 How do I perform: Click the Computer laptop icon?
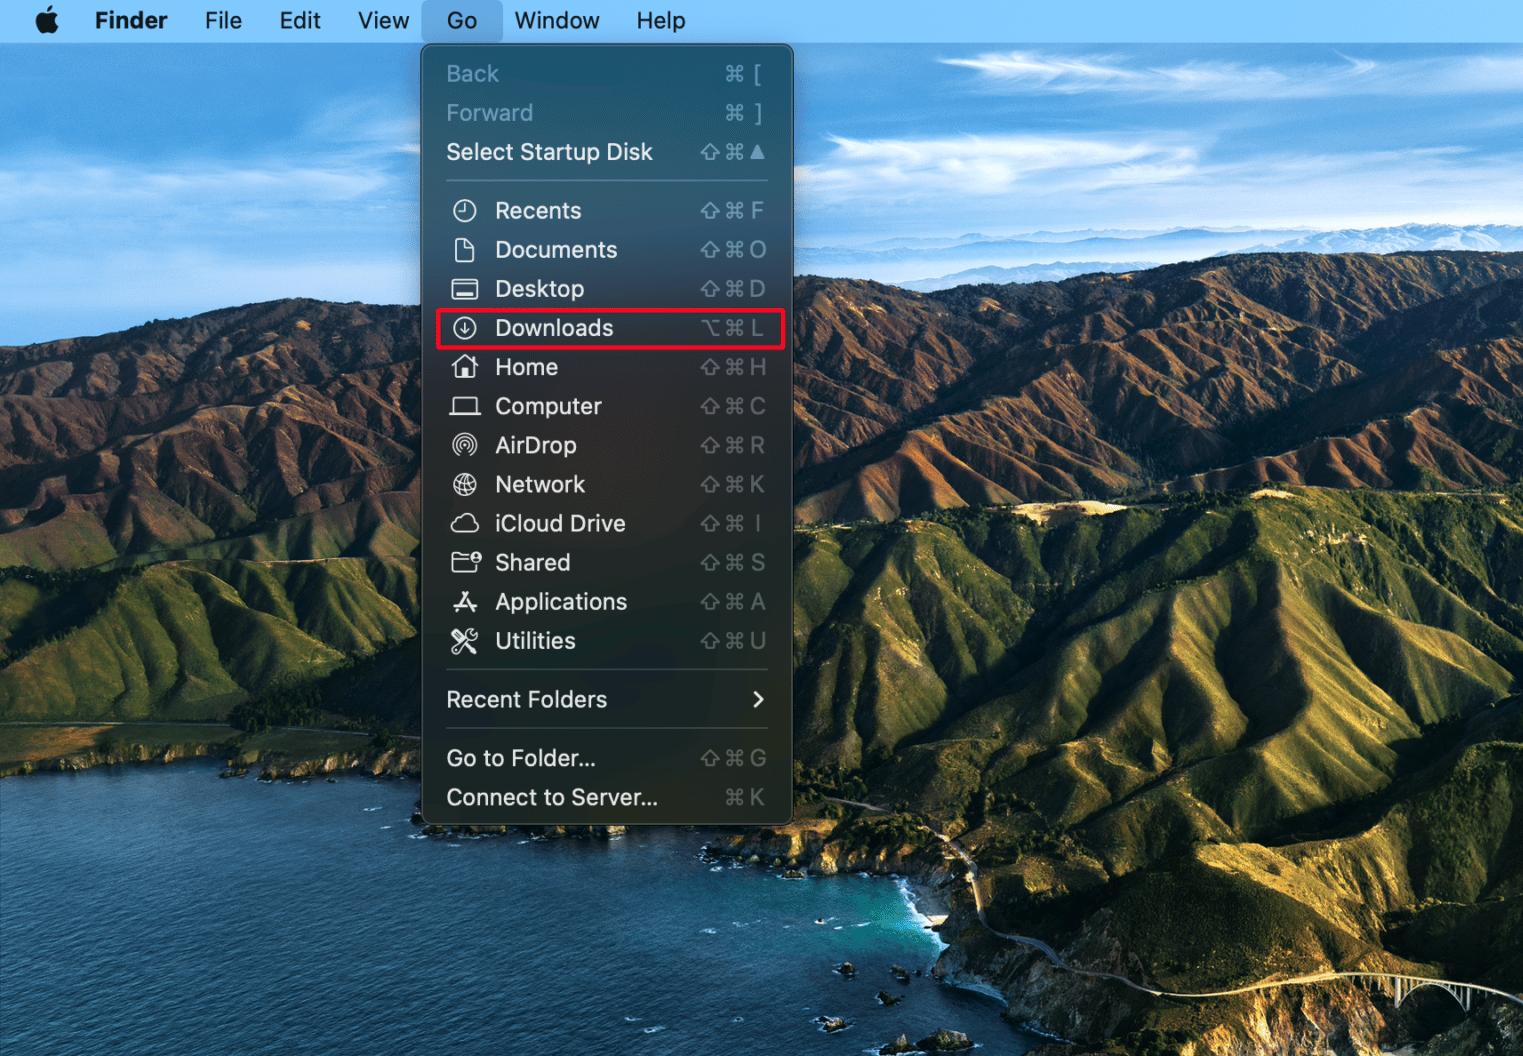(465, 406)
